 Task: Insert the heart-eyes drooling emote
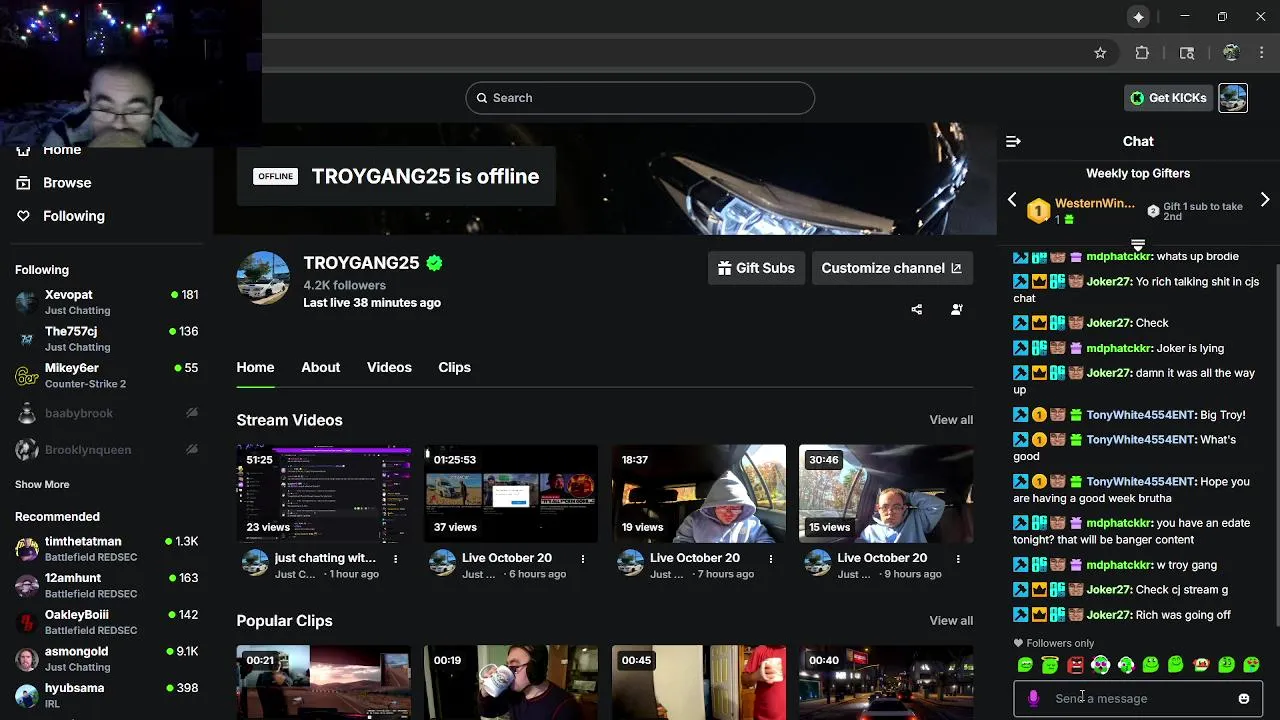click(x=1252, y=665)
